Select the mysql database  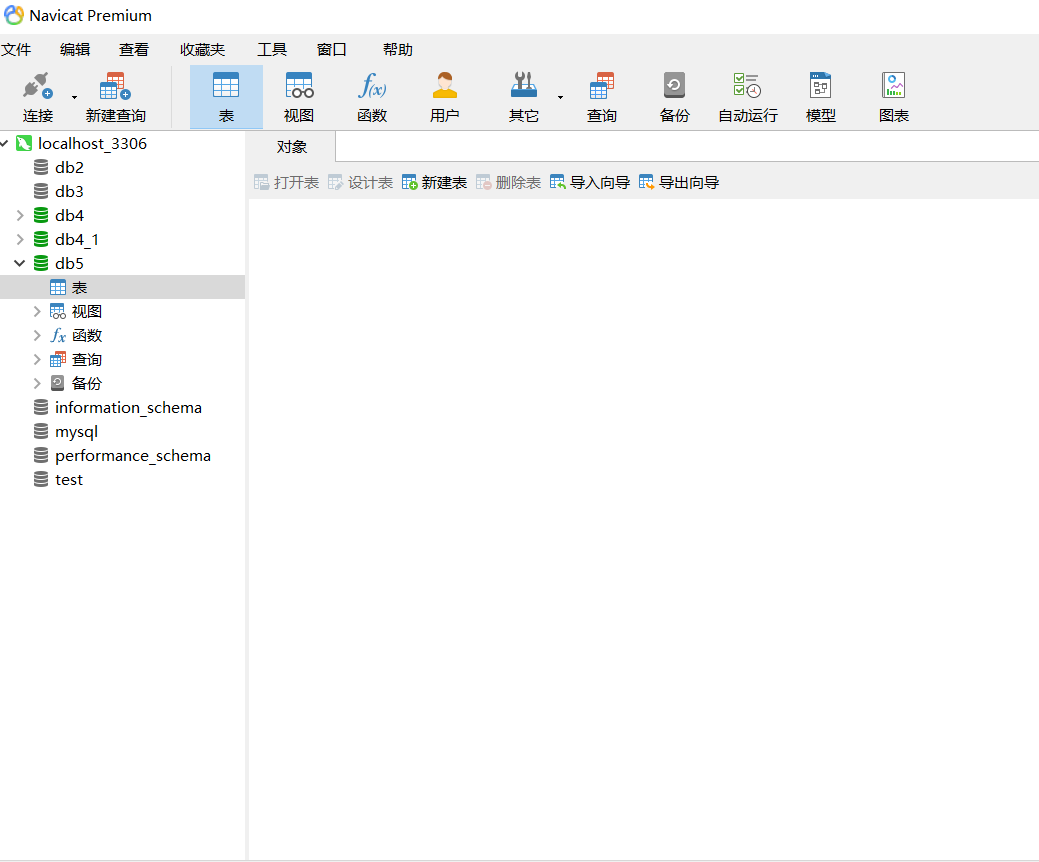(x=76, y=432)
